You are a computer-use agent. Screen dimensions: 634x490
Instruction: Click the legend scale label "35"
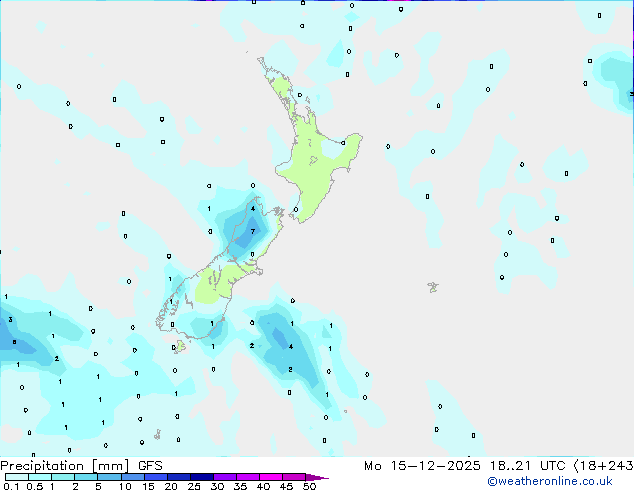(x=240, y=486)
